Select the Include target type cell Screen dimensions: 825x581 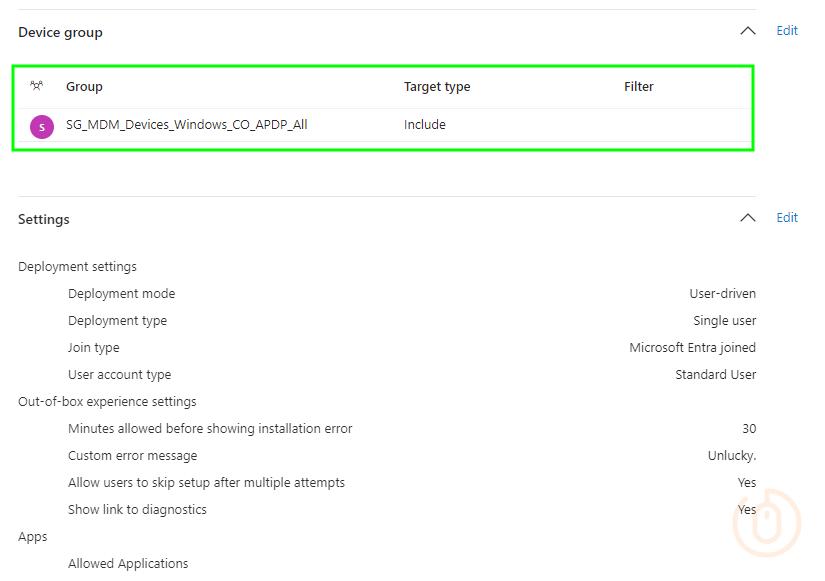coord(424,125)
